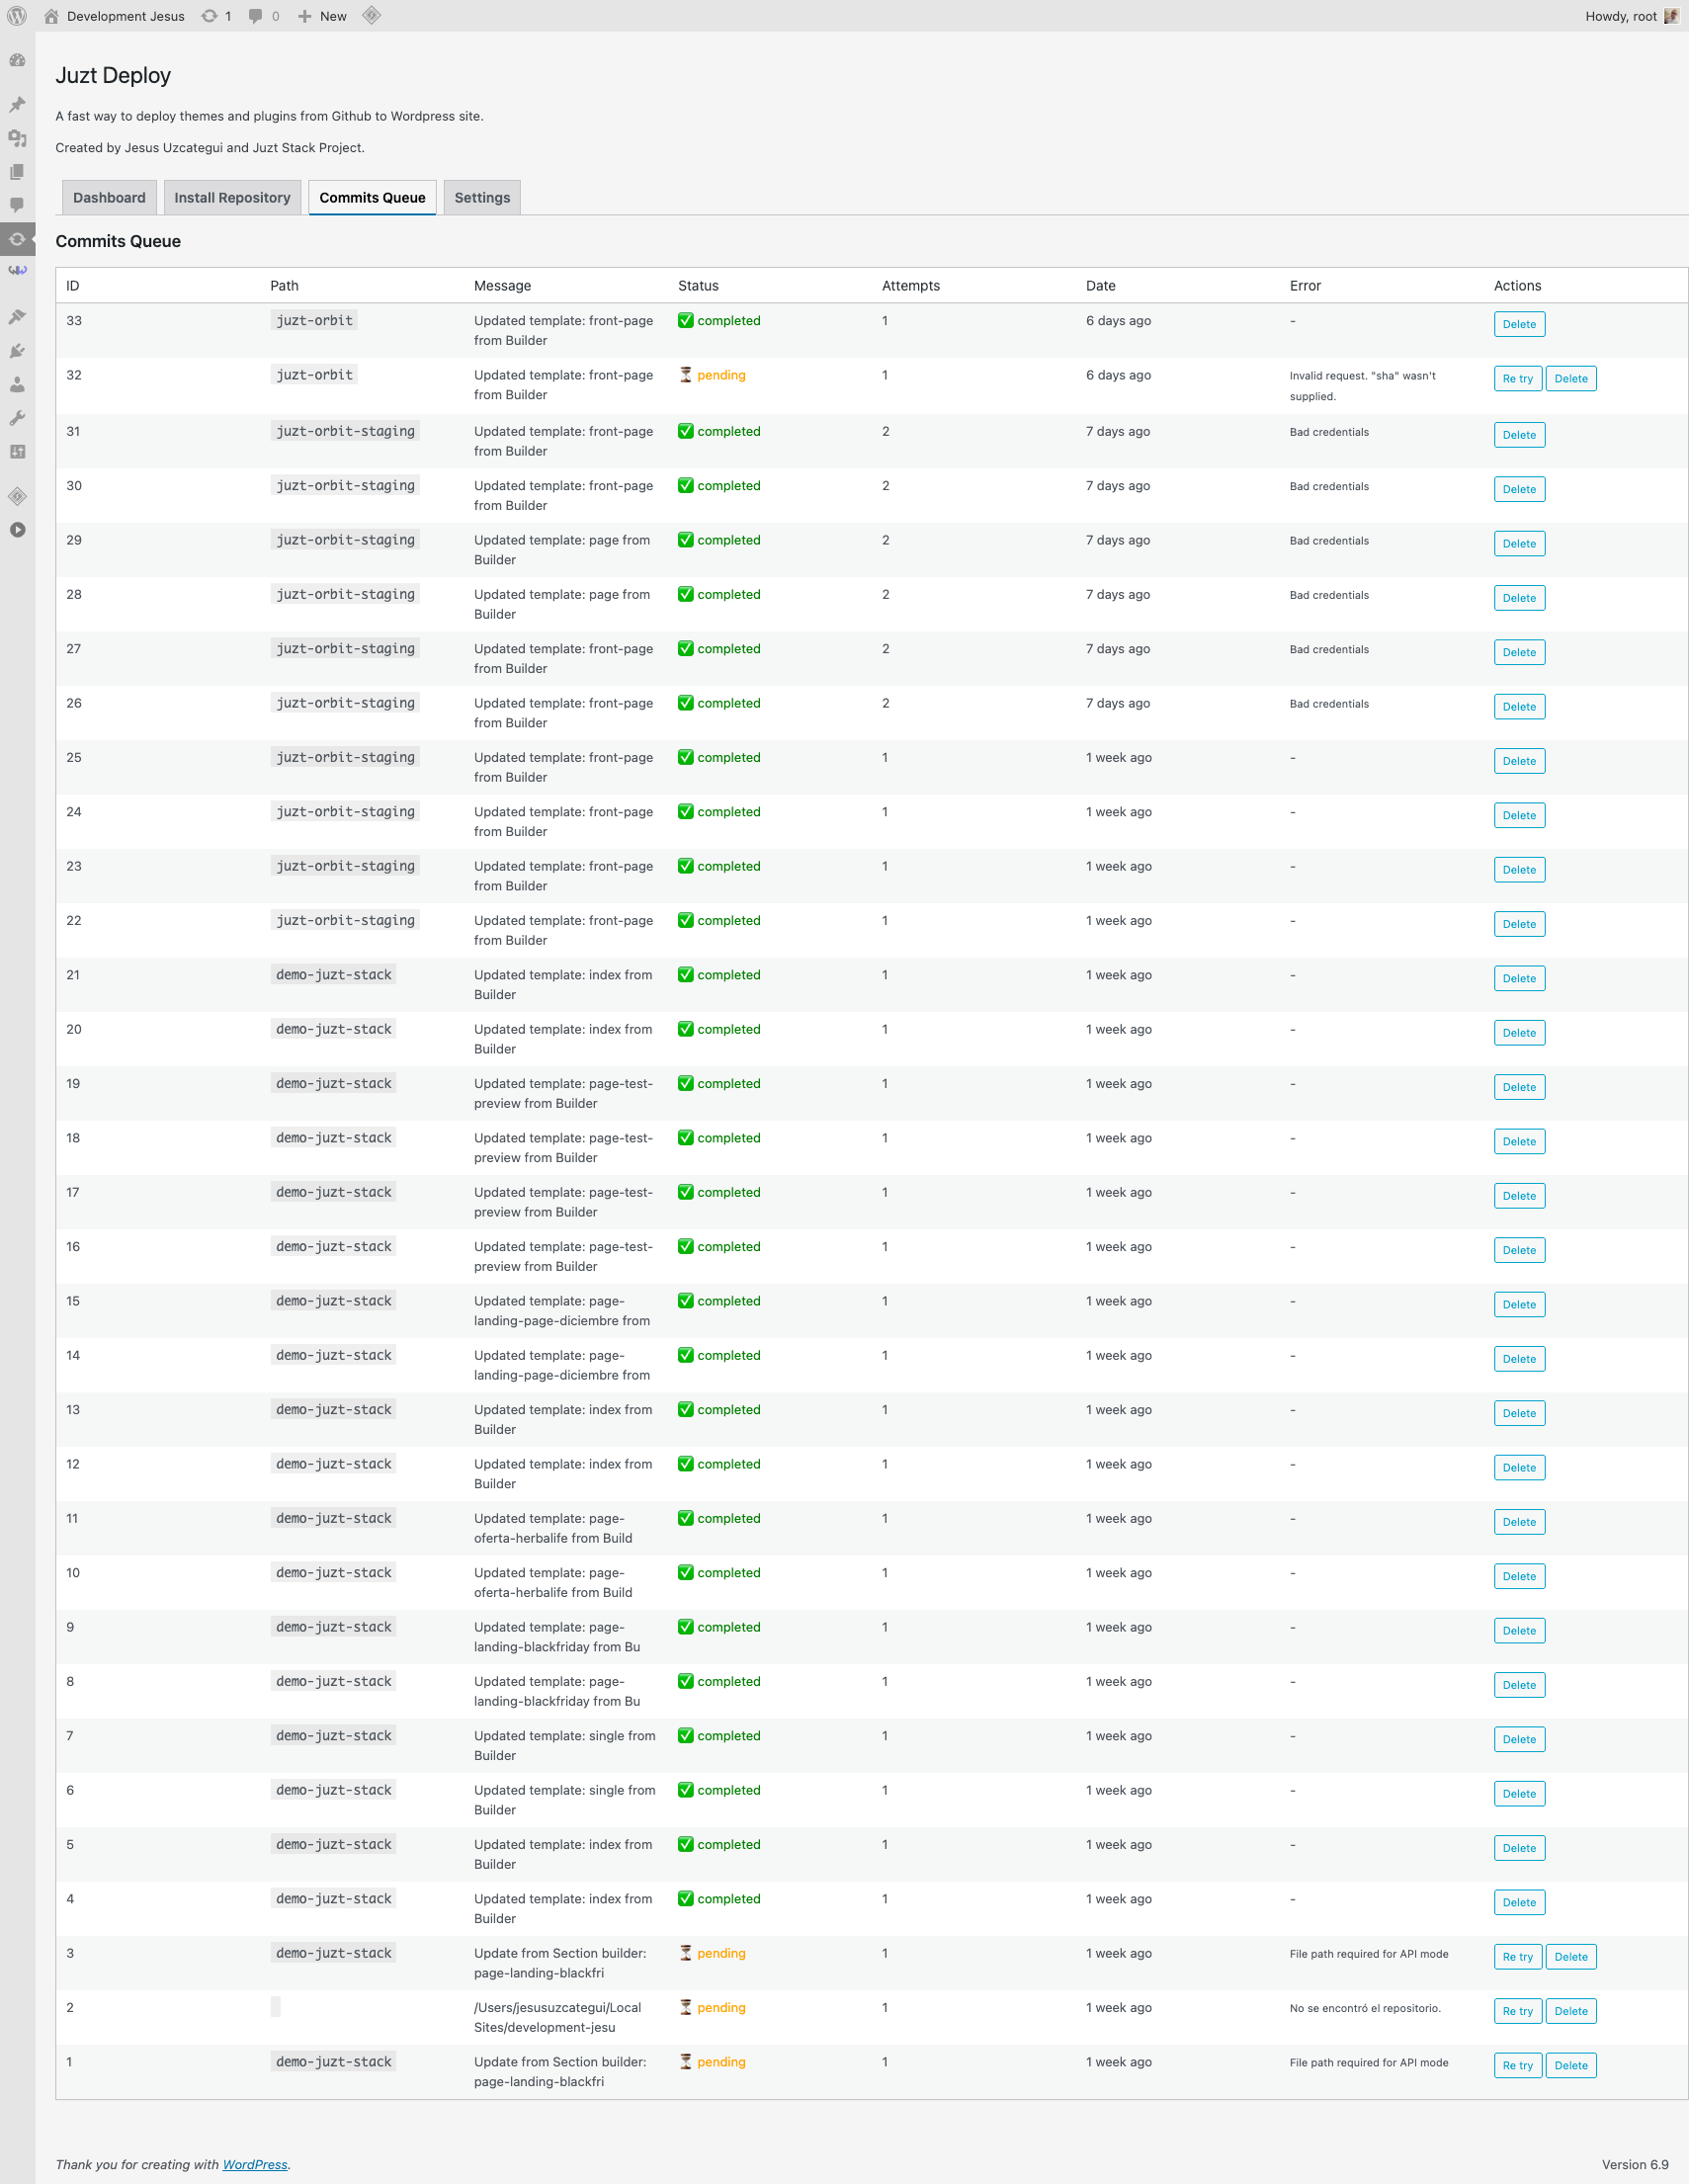Open Juzt Deploy sync icon in sidebar
Screen dimensions: 1689x2184
point(17,239)
